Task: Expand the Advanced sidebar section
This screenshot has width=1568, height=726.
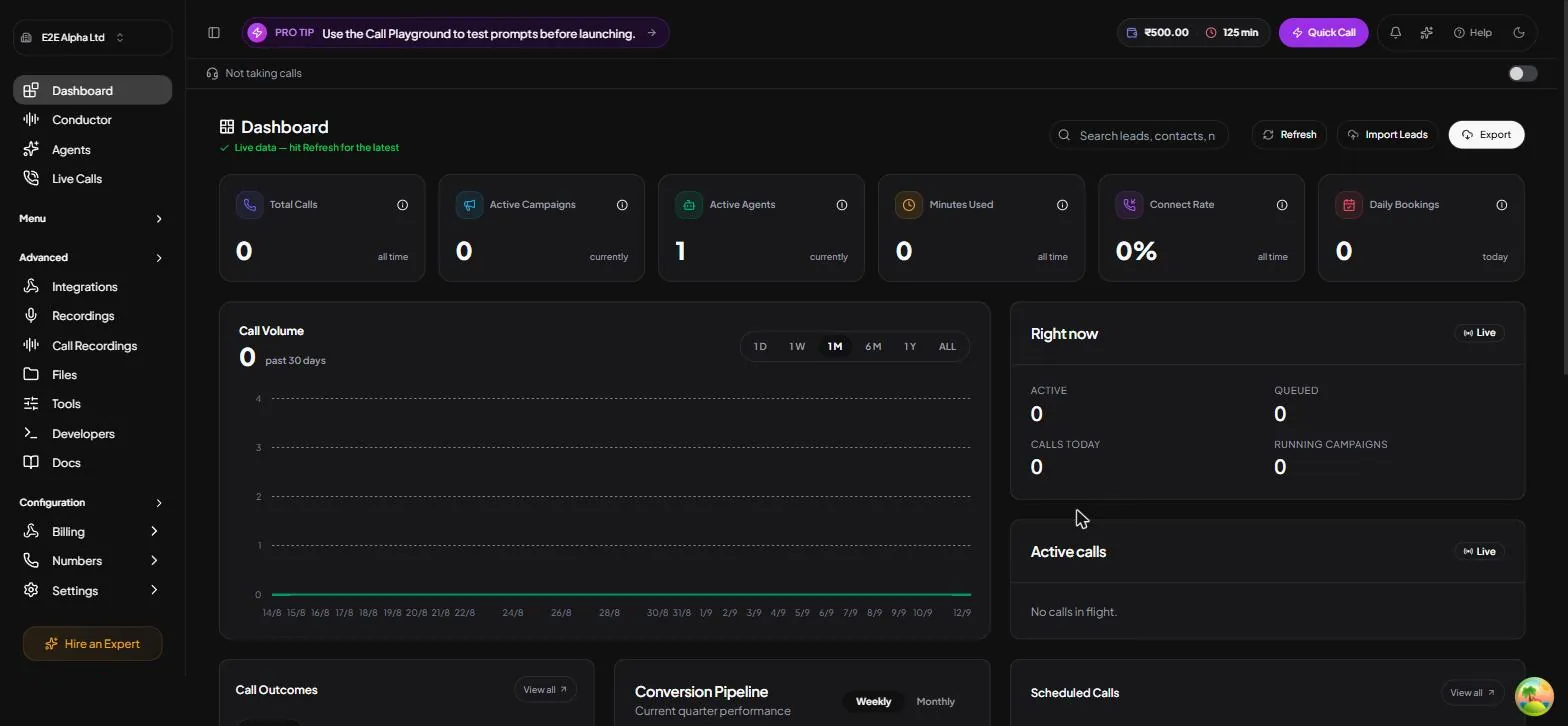Action: tap(91, 258)
